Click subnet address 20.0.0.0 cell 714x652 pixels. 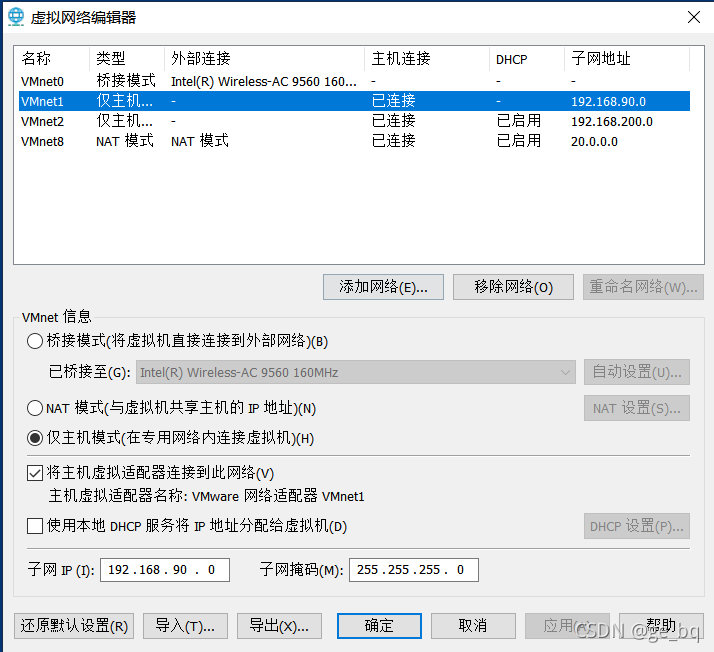[x=594, y=142]
